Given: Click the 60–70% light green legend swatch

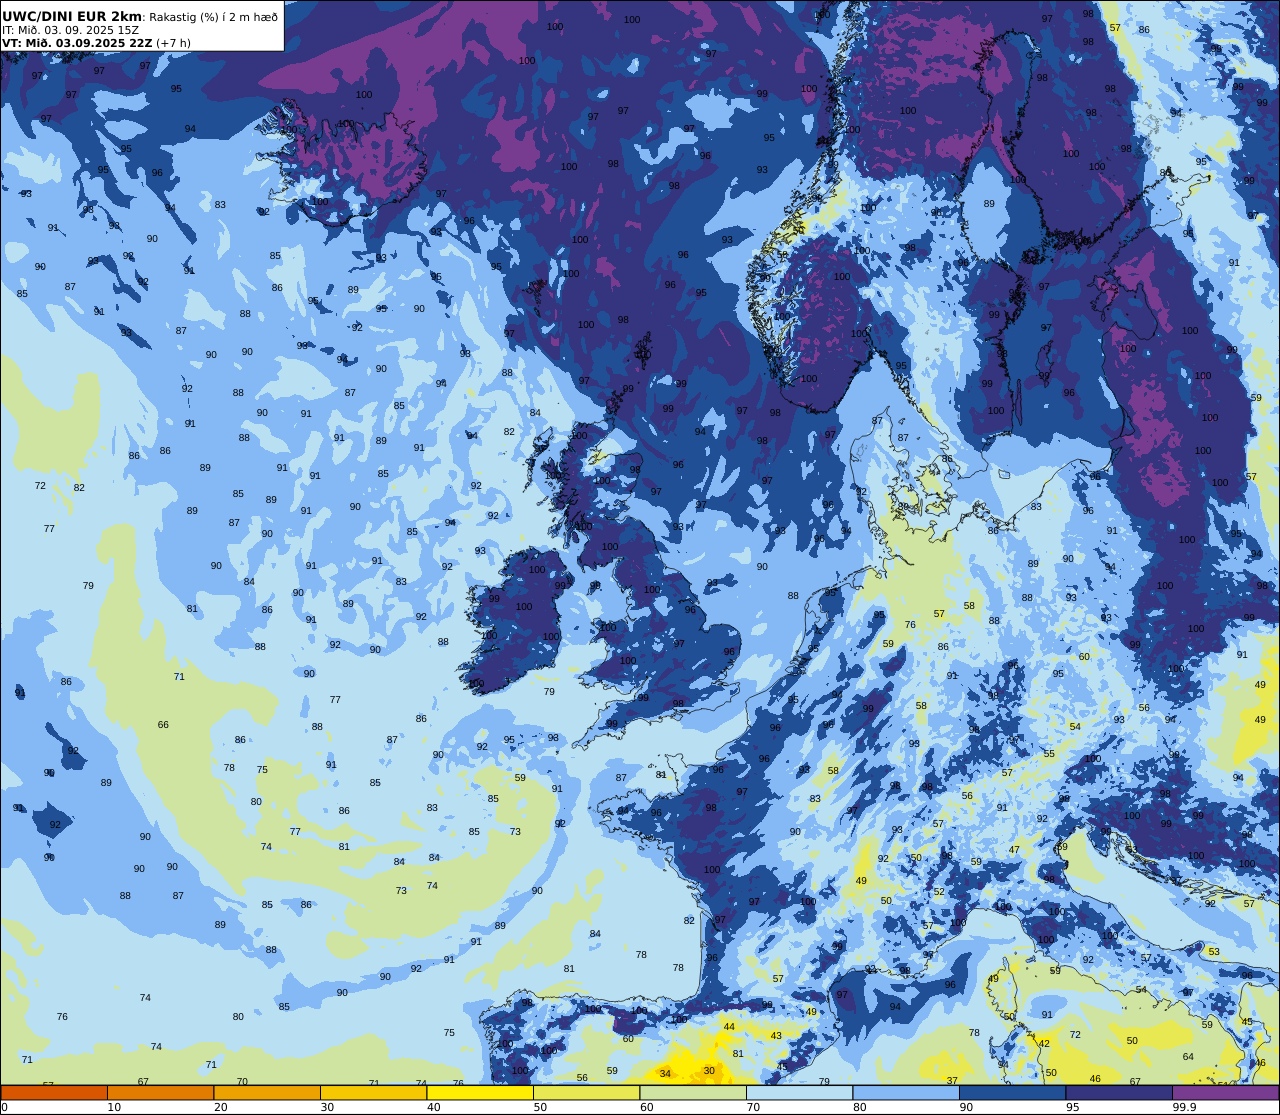Looking at the screenshot, I should tap(693, 1093).
